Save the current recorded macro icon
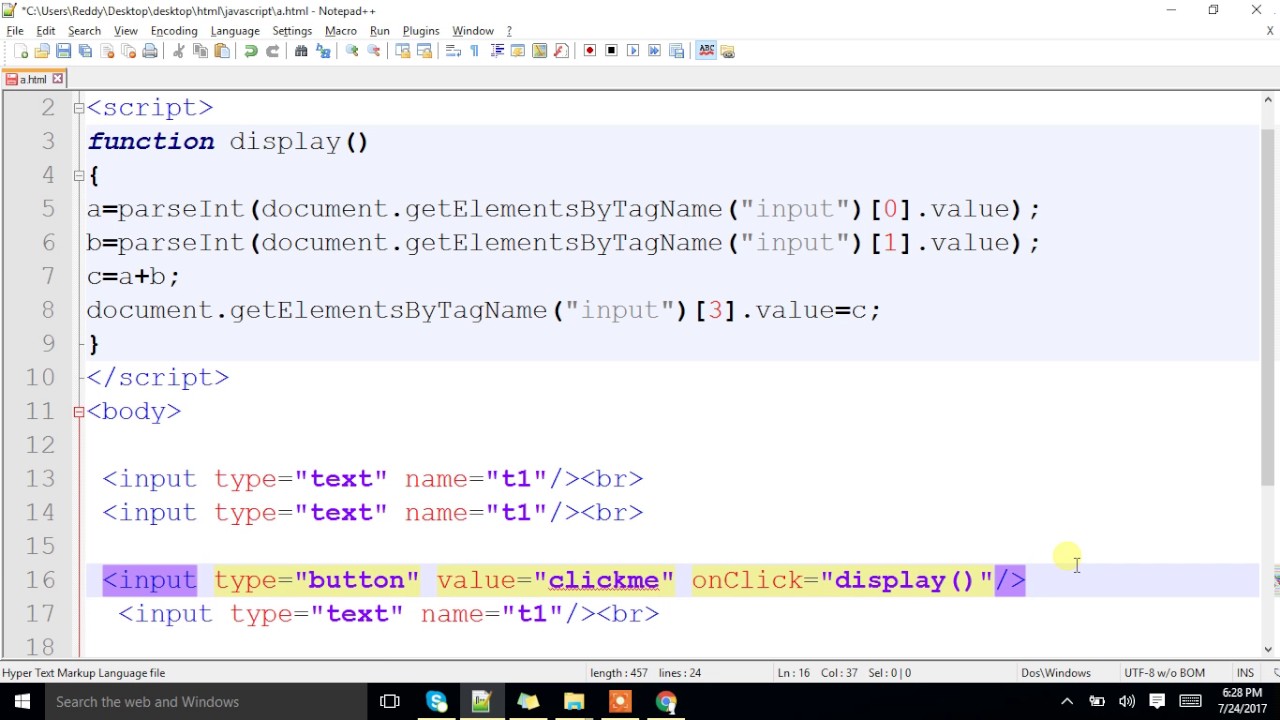Screen dimensions: 1280x720 click(x=677, y=51)
